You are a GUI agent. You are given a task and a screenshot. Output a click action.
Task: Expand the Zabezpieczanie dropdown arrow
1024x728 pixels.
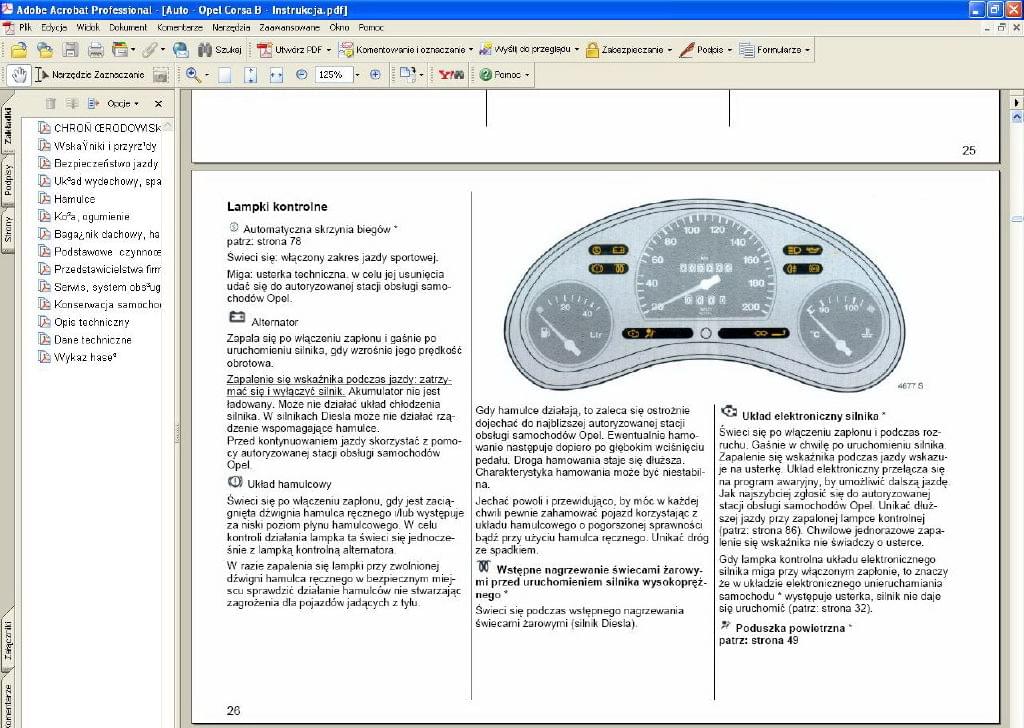pos(670,50)
